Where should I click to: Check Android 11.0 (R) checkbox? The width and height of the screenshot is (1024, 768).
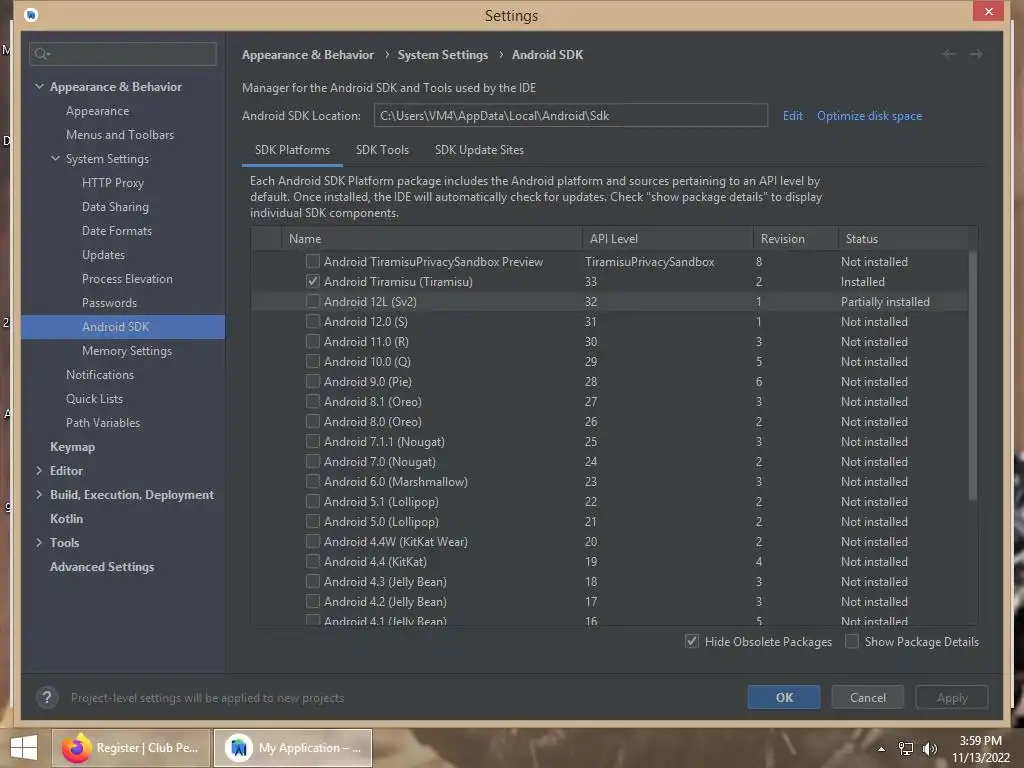tap(313, 341)
